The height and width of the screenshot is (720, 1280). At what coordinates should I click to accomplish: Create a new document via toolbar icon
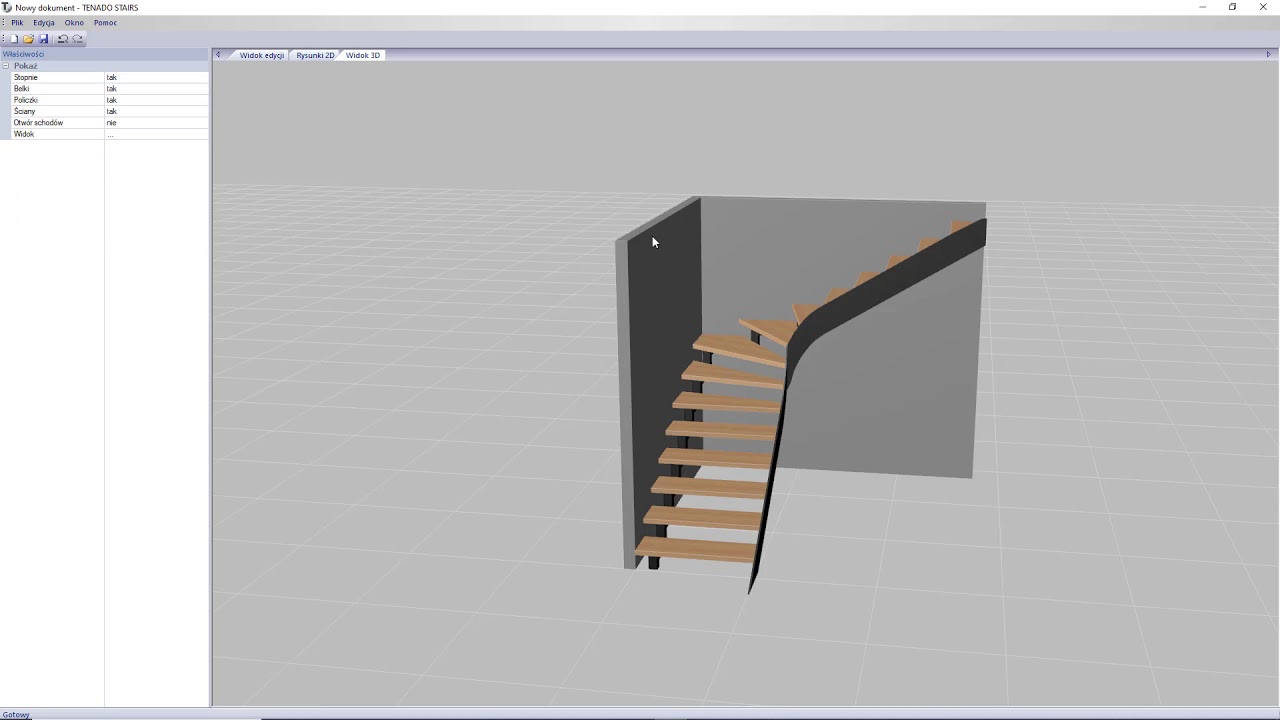[14, 39]
